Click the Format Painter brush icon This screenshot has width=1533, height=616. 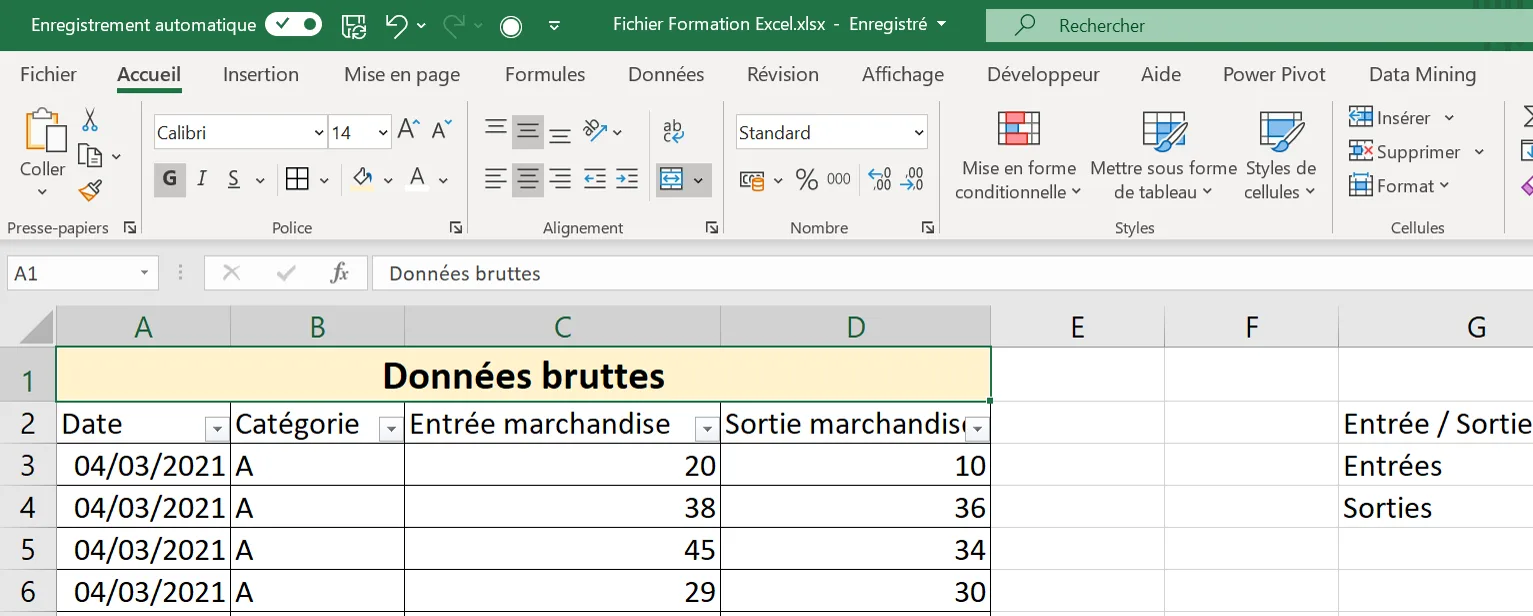click(x=90, y=190)
